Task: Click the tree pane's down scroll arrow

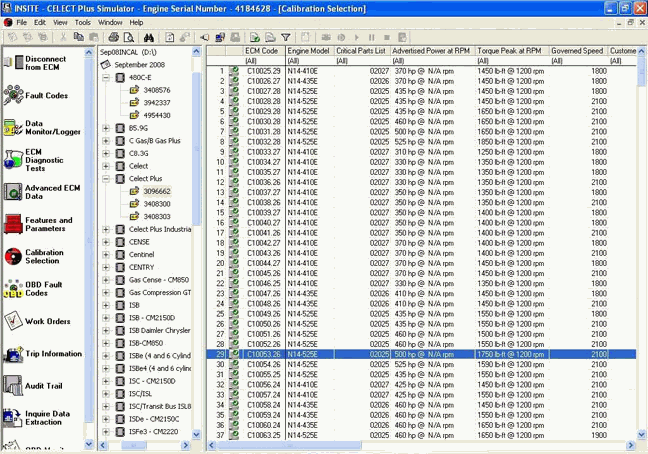Action: point(196,435)
